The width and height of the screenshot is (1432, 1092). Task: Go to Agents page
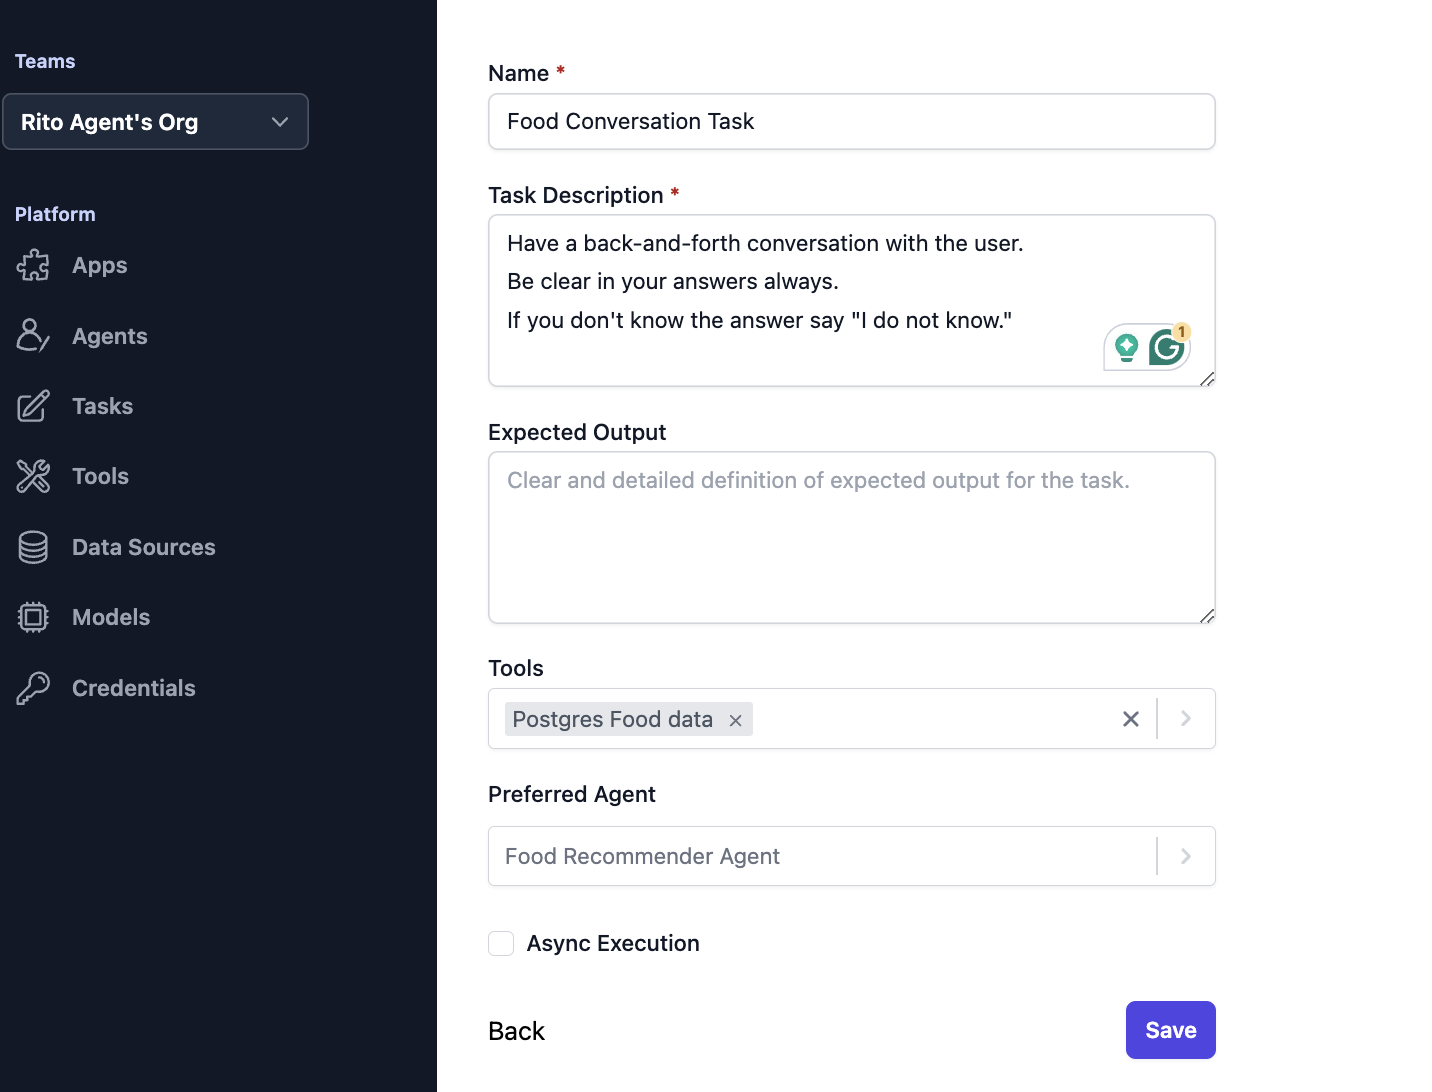110,336
